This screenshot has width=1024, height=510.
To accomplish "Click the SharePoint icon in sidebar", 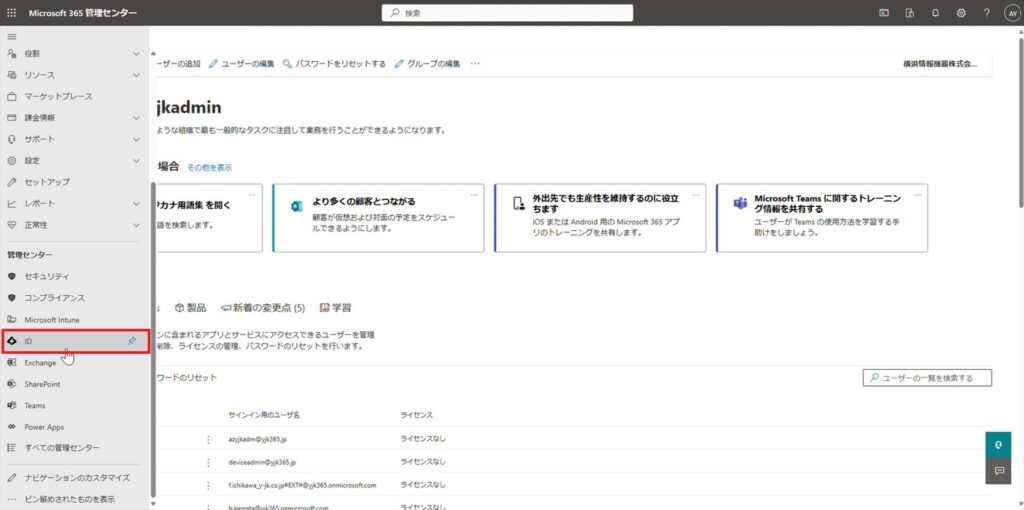I will pyautogui.click(x=11, y=384).
